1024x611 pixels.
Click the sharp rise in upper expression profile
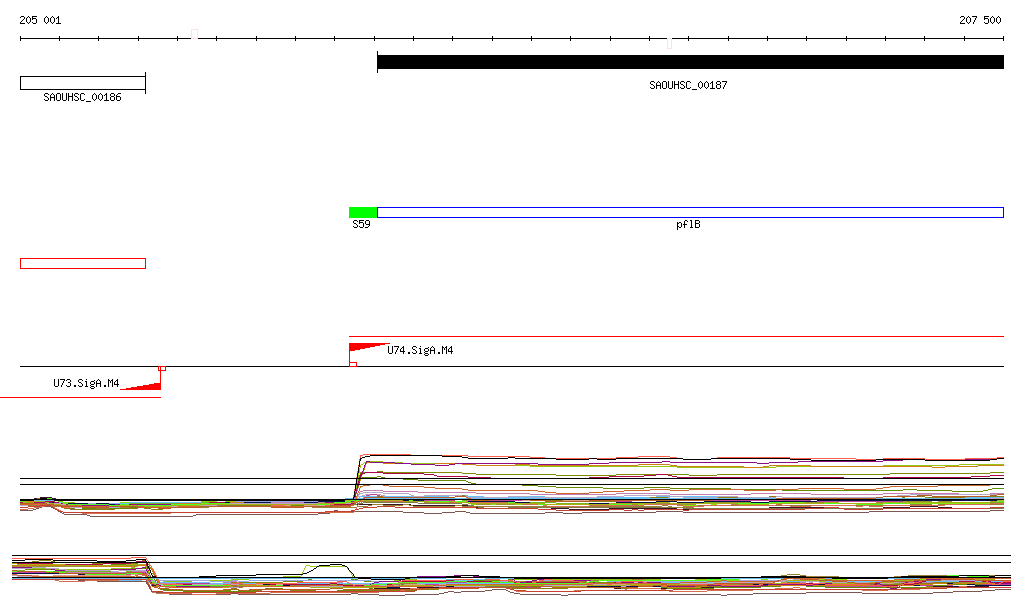pos(357,475)
